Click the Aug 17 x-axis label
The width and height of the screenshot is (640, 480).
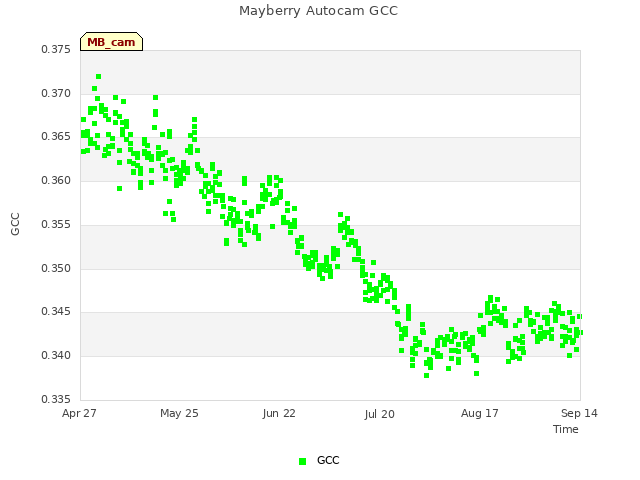[480, 413]
